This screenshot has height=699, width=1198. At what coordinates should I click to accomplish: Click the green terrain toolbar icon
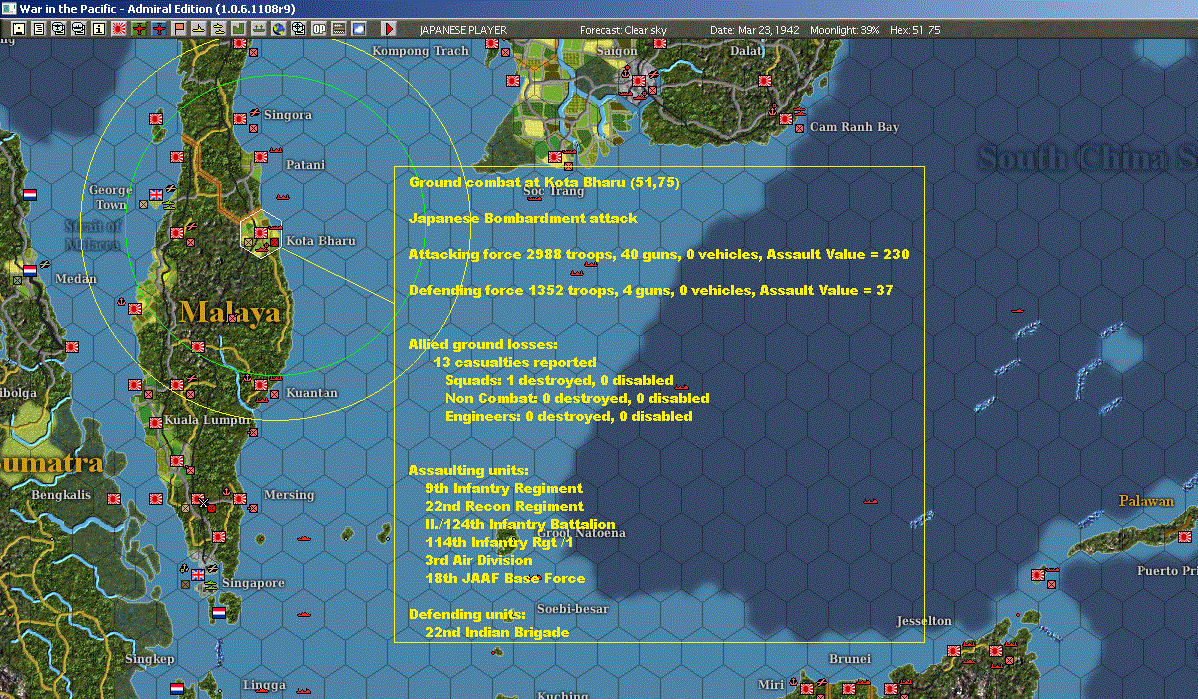coord(238,29)
